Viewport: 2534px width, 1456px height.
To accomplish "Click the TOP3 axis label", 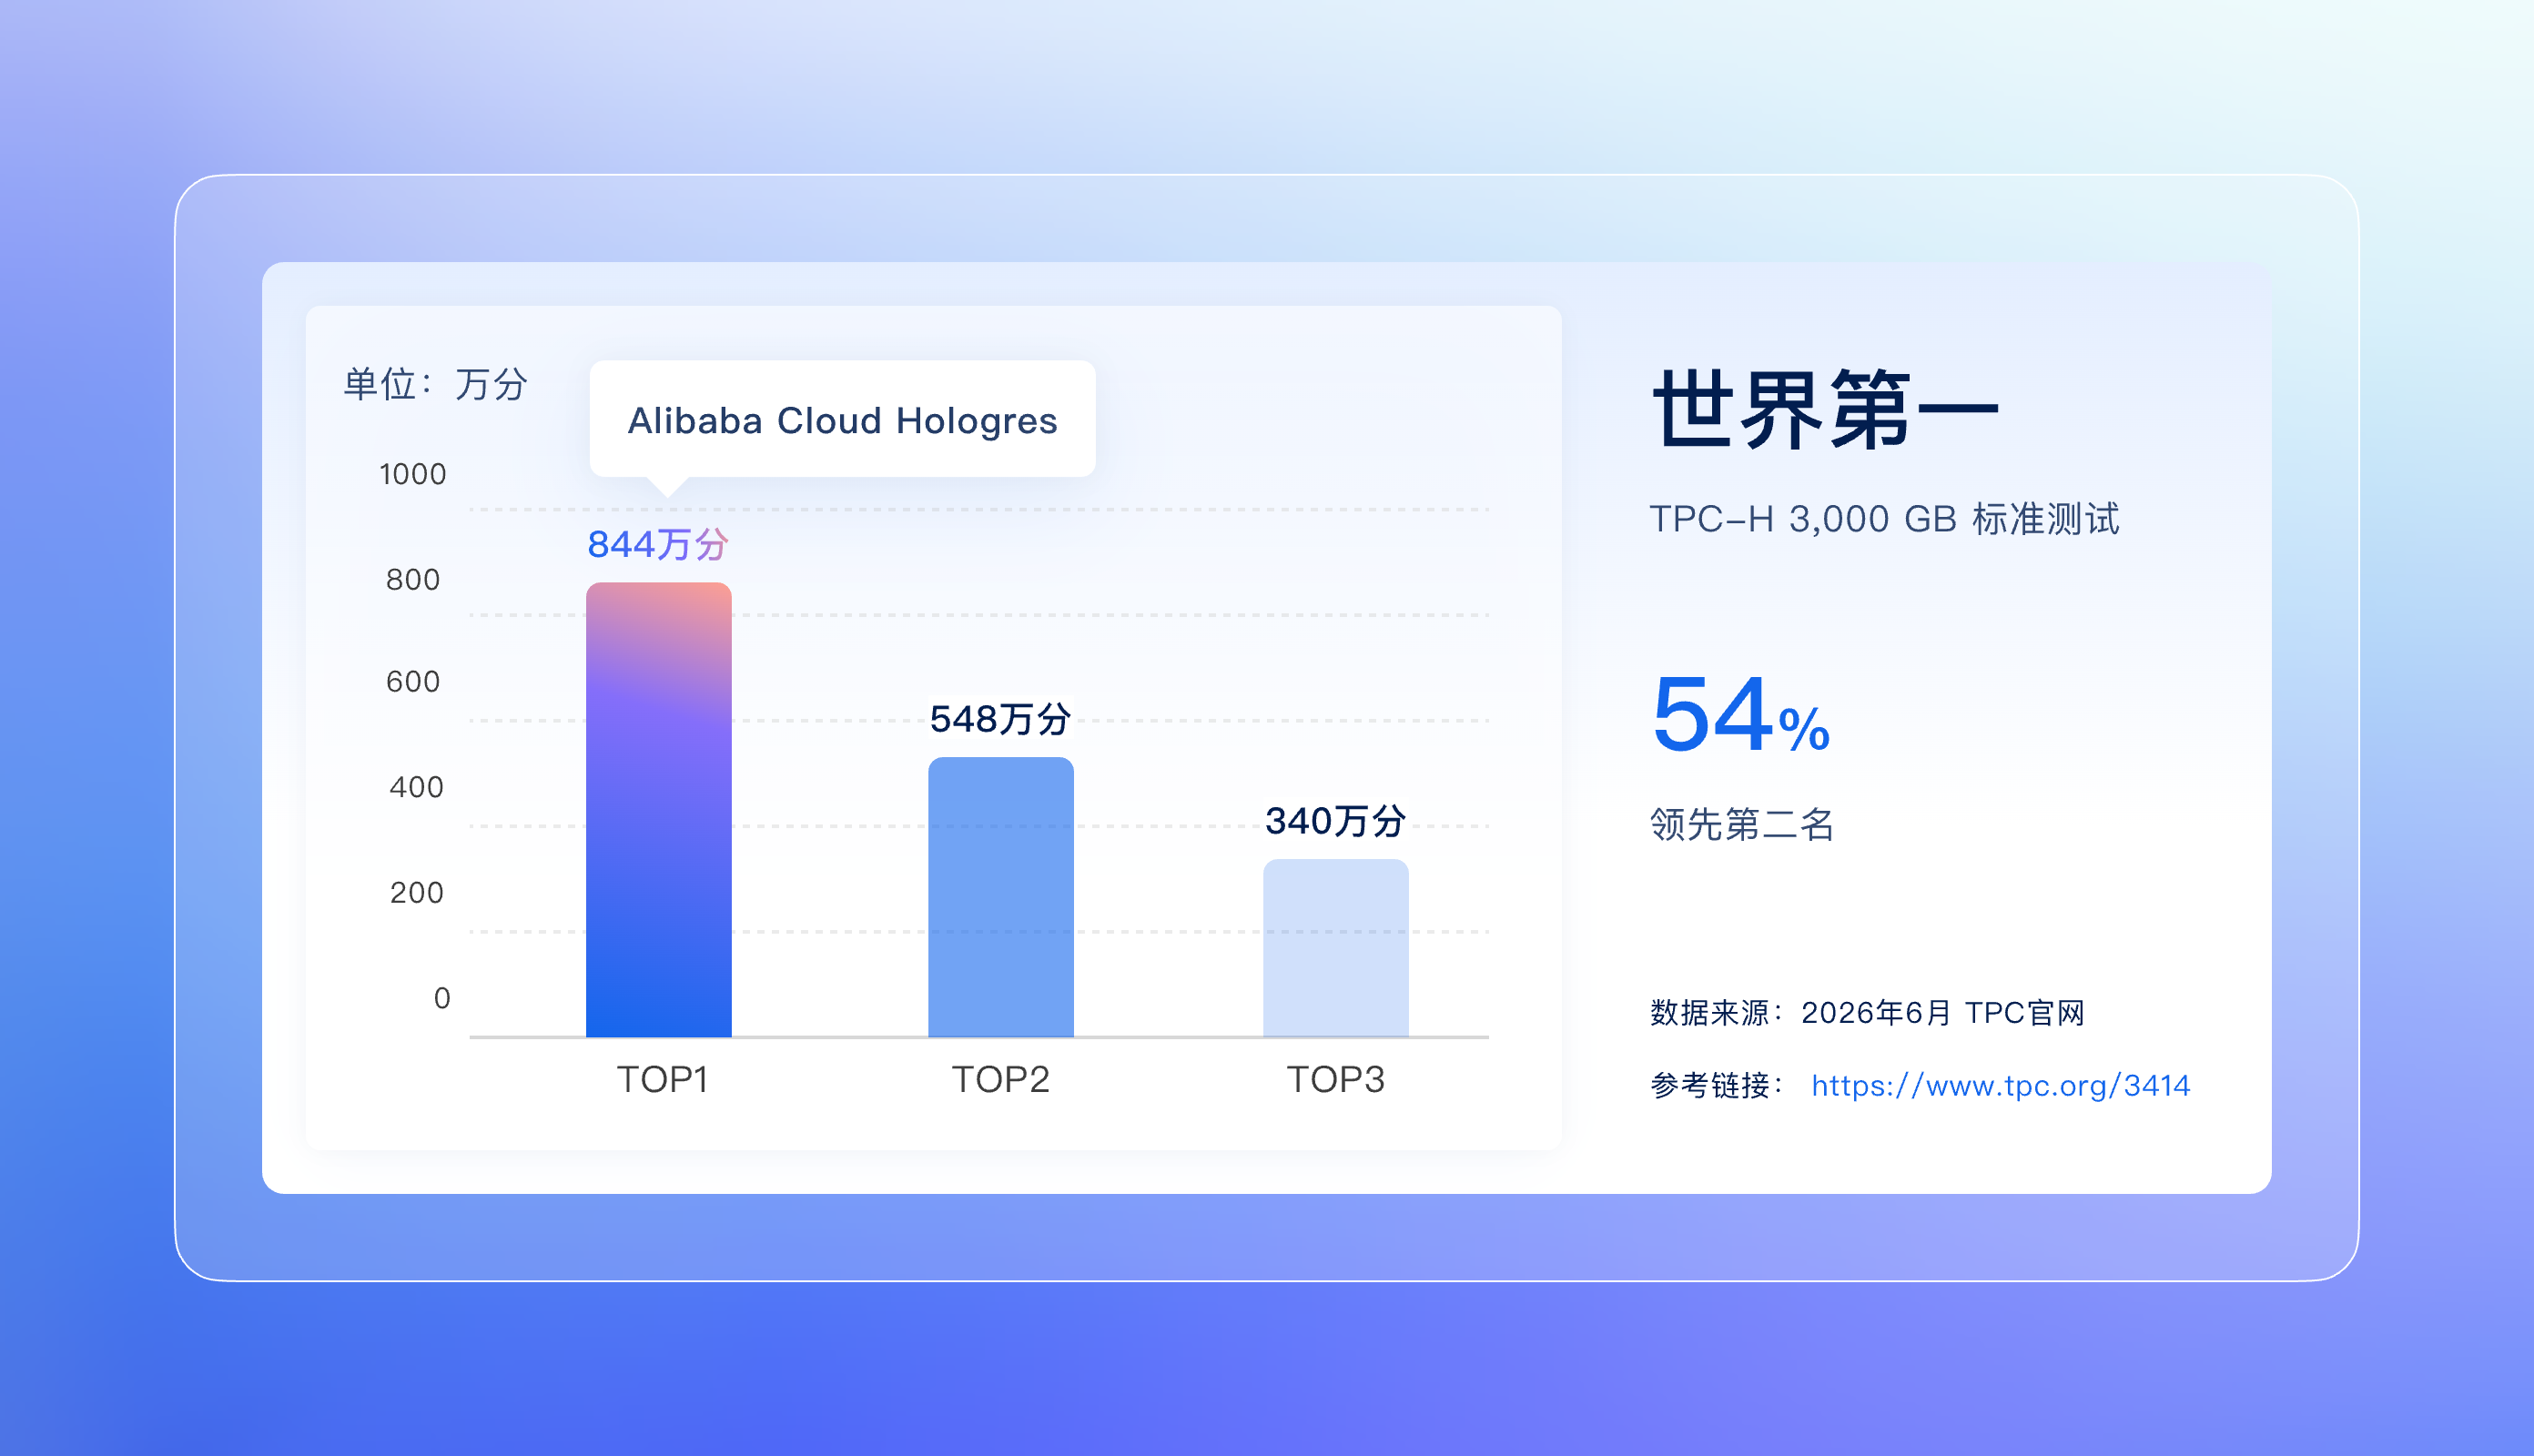I will click(1336, 1080).
